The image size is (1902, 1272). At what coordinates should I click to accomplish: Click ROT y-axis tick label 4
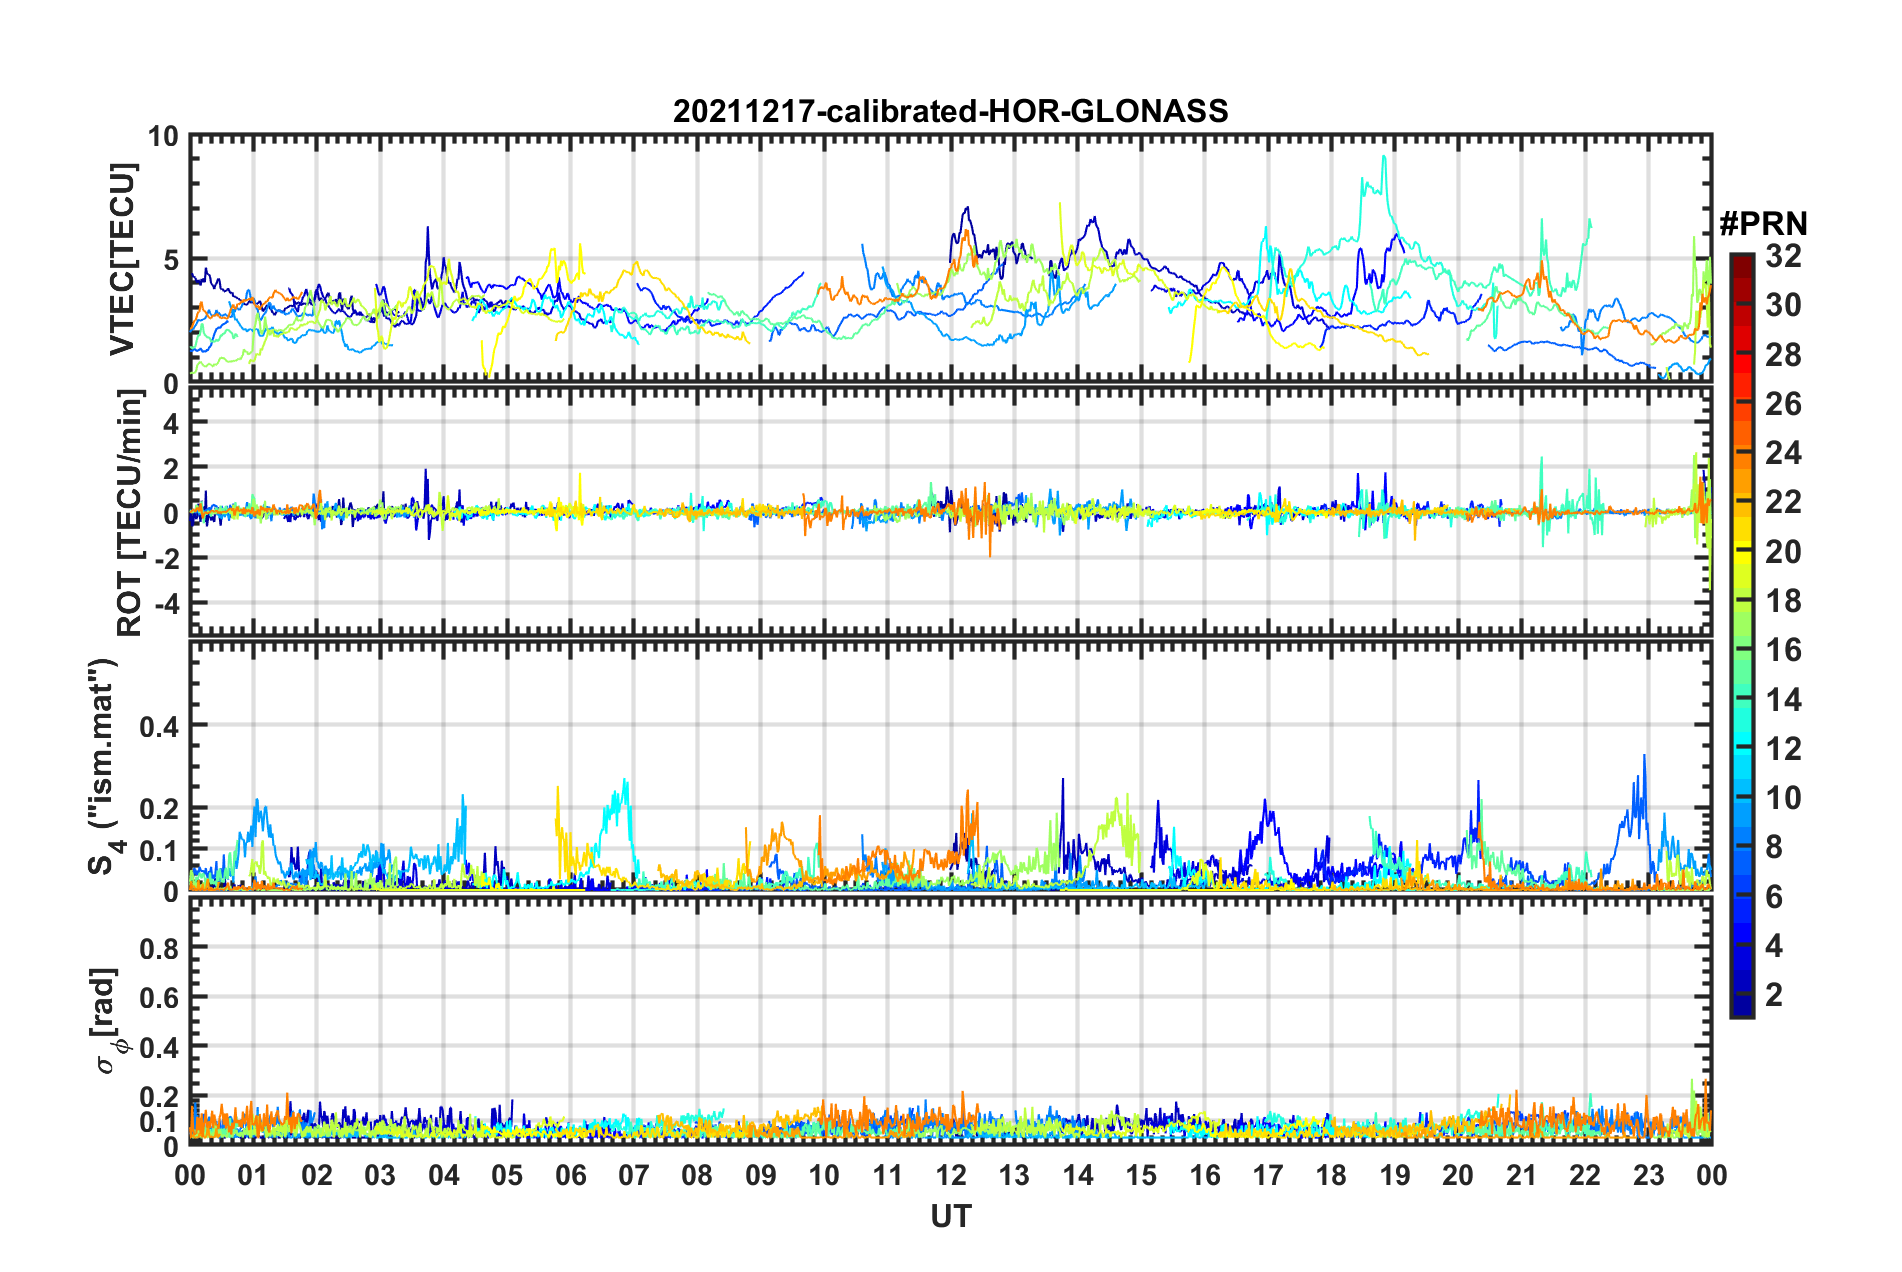(171, 423)
